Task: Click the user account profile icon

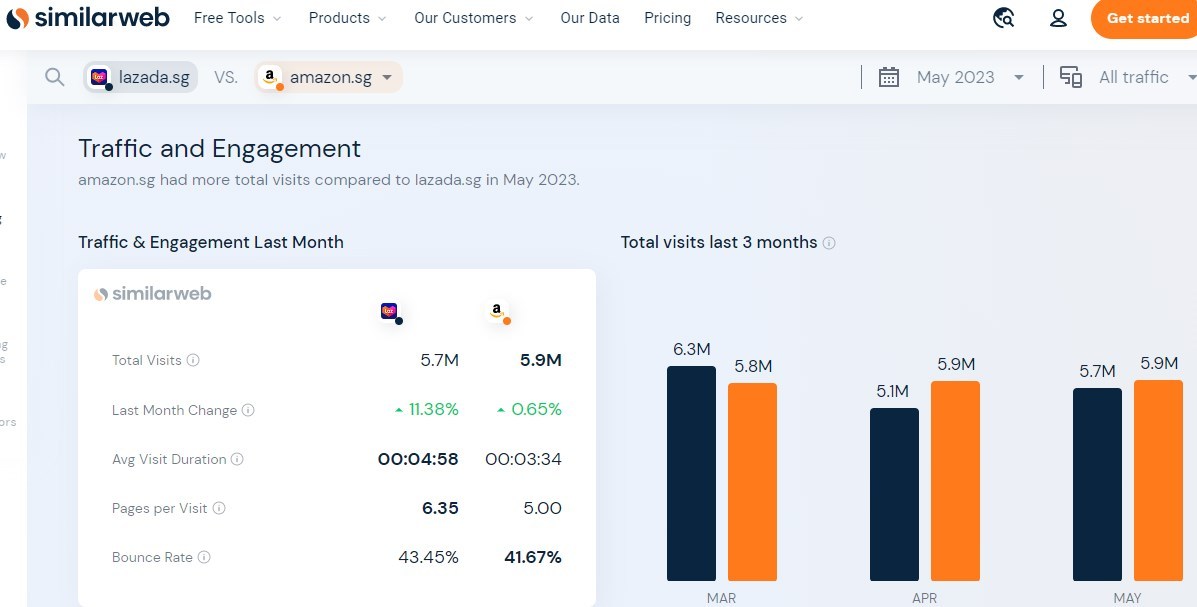Action: click(x=1058, y=18)
